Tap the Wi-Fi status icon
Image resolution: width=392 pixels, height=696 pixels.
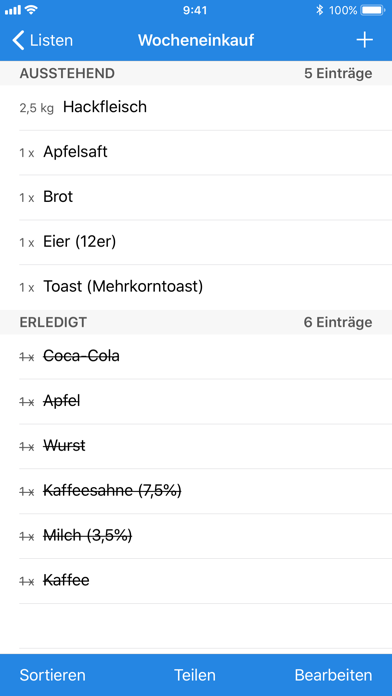tap(32, 10)
